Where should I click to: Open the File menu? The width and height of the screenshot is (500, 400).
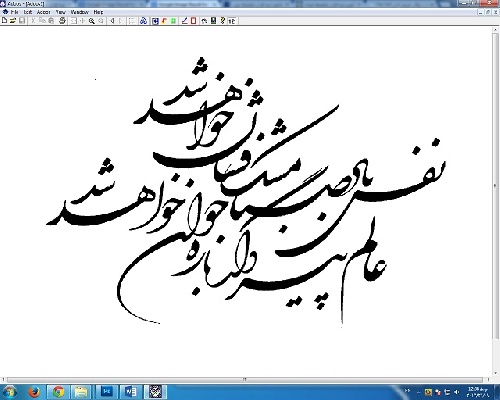coord(15,12)
